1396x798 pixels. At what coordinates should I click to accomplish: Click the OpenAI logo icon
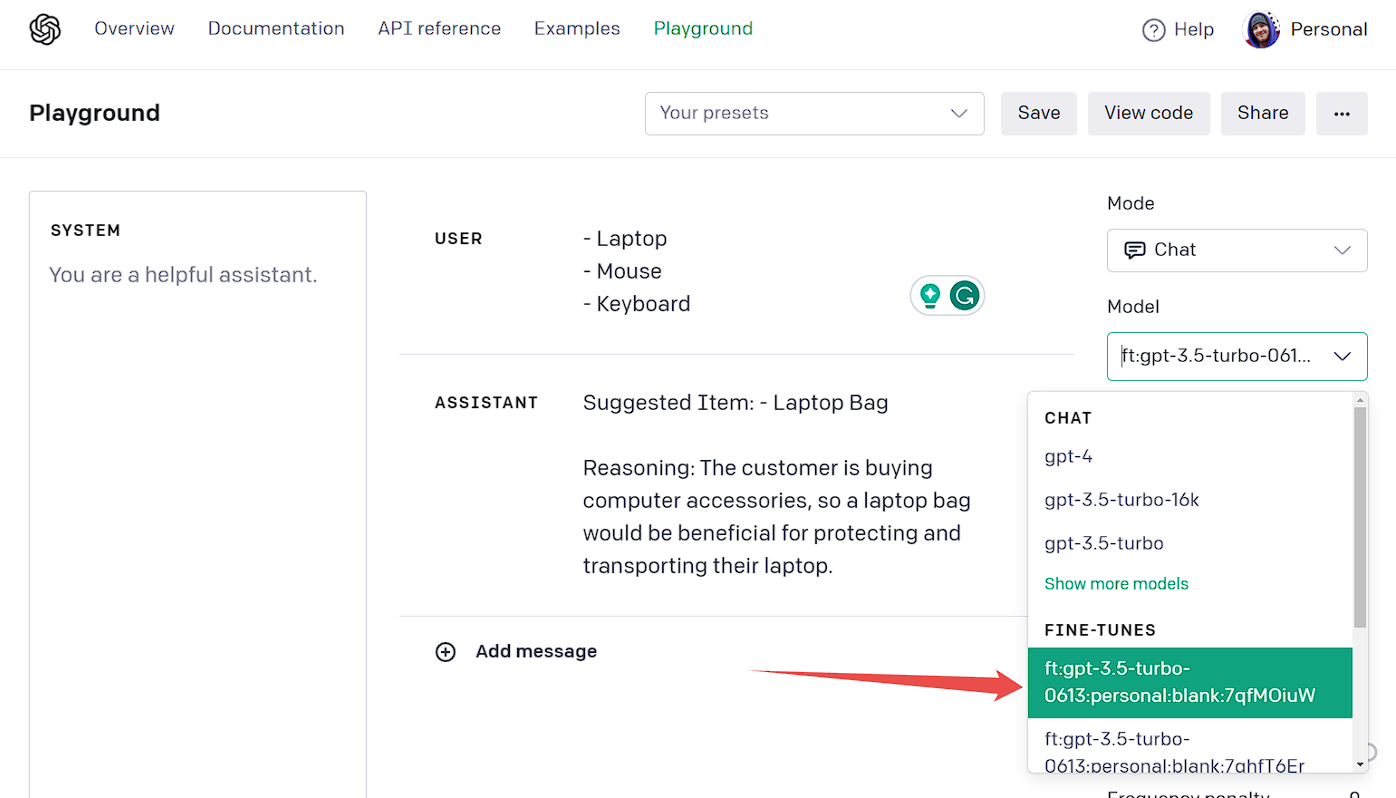coord(45,29)
